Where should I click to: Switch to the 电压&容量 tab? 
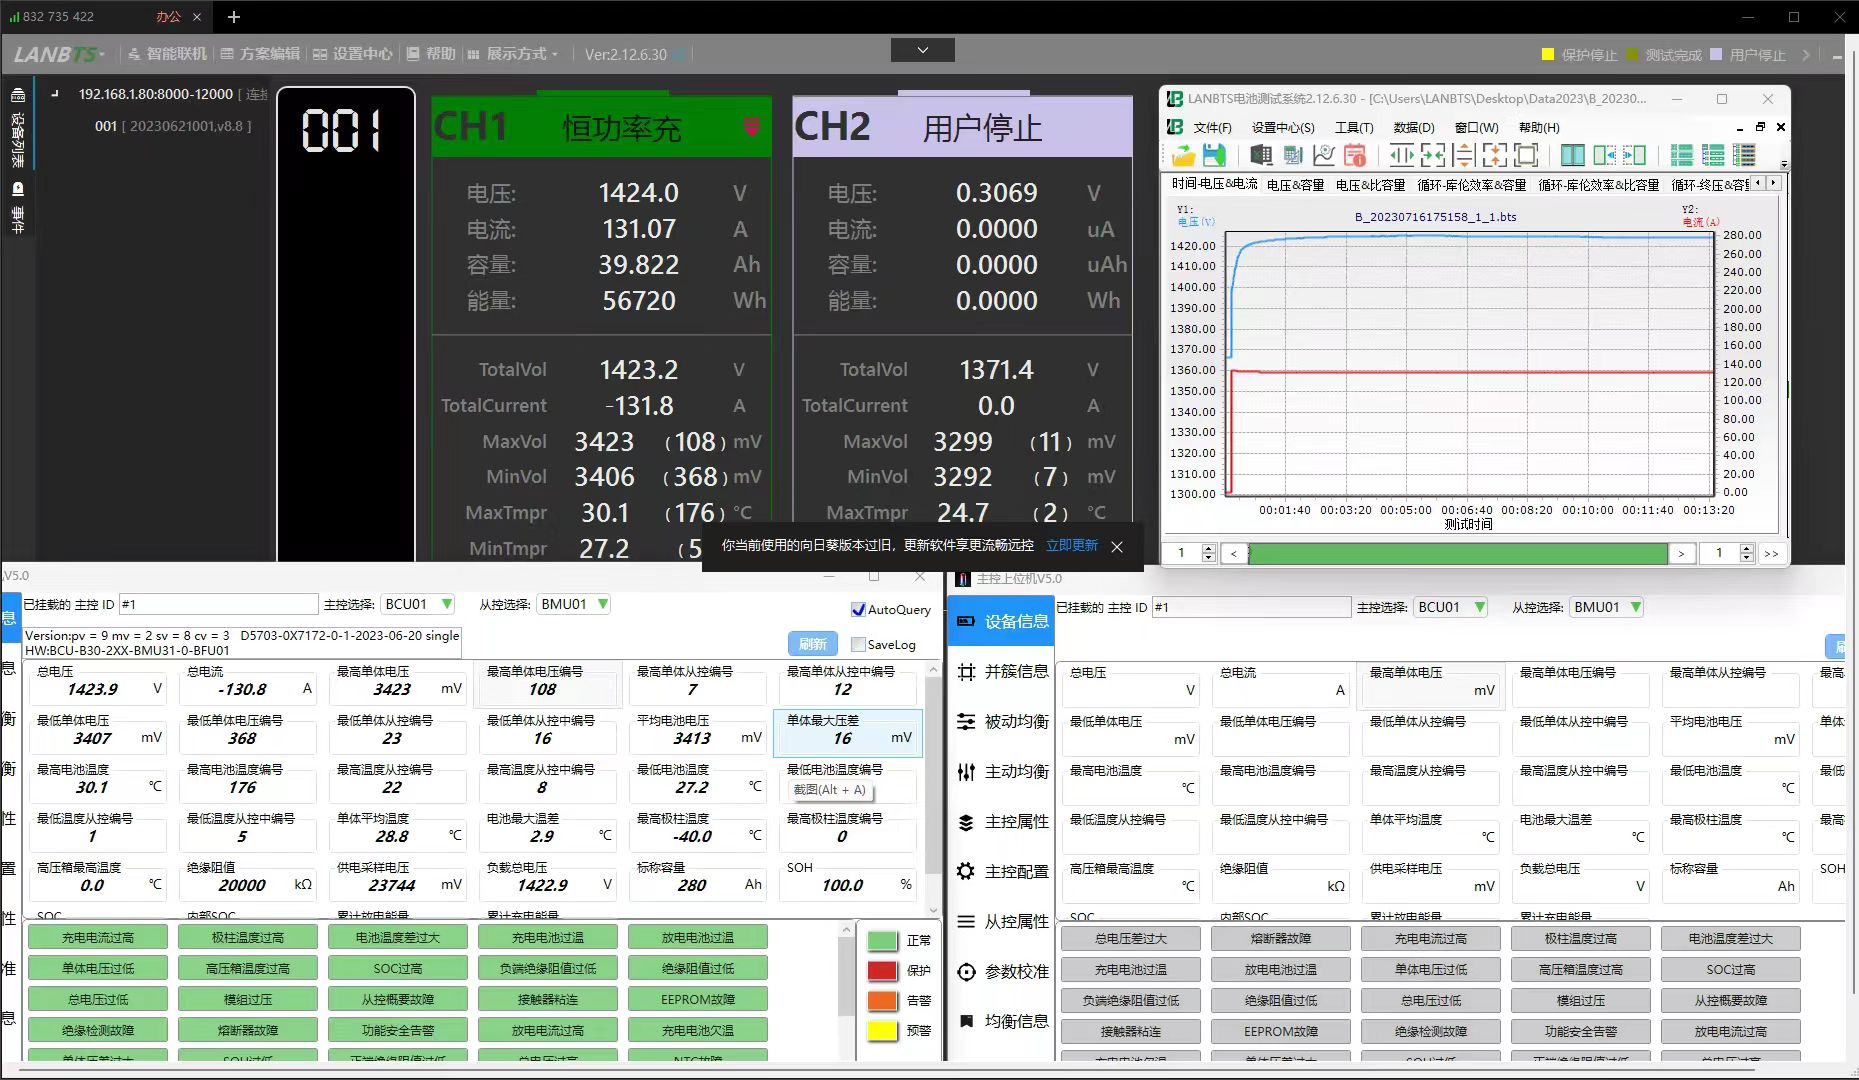1295,184
